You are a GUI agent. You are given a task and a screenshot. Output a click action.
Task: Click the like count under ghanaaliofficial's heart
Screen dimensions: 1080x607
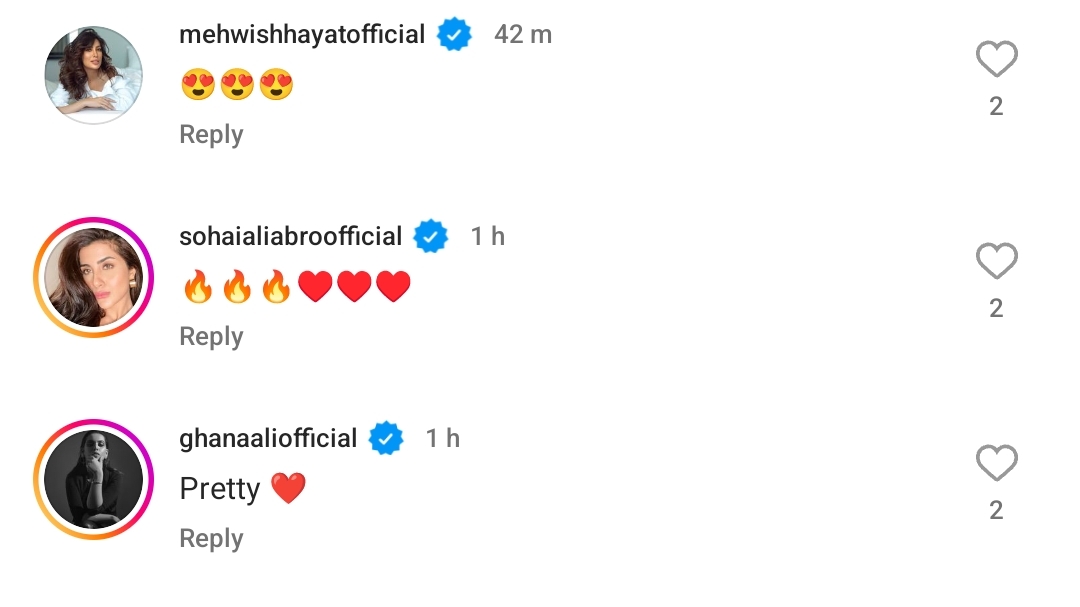pos(996,511)
